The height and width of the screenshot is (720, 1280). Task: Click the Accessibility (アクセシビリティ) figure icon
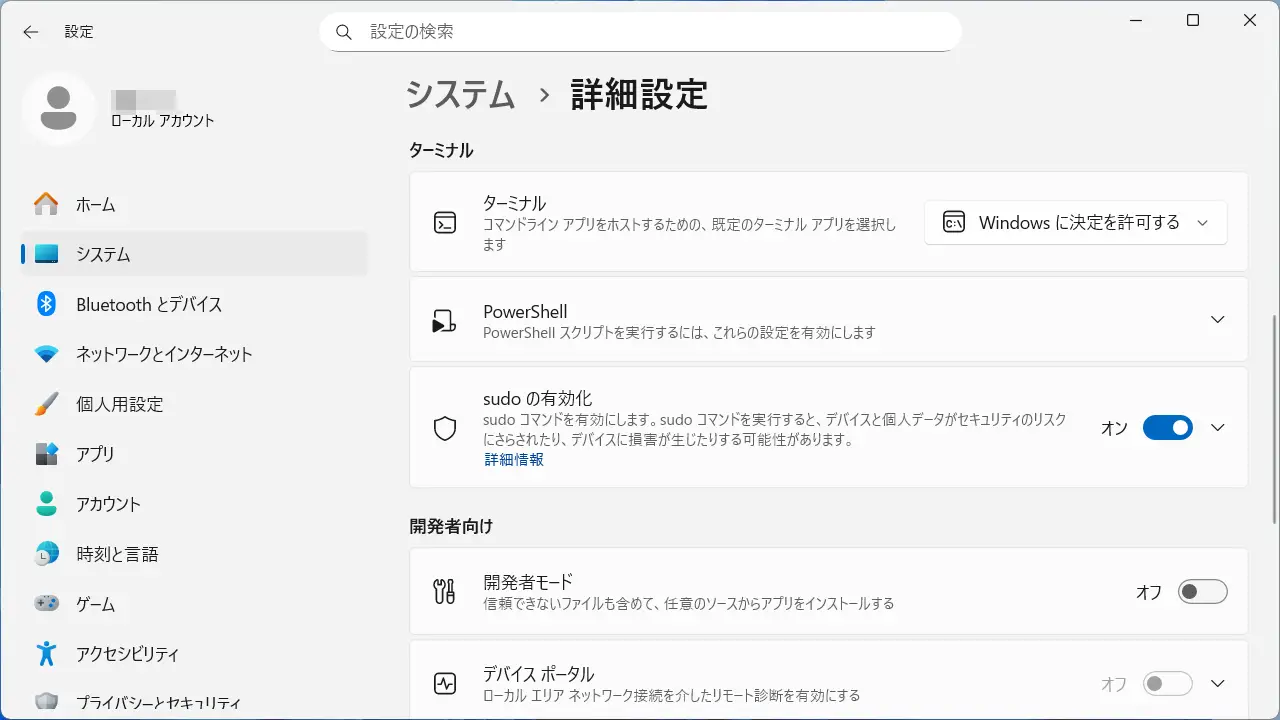tap(46, 654)
